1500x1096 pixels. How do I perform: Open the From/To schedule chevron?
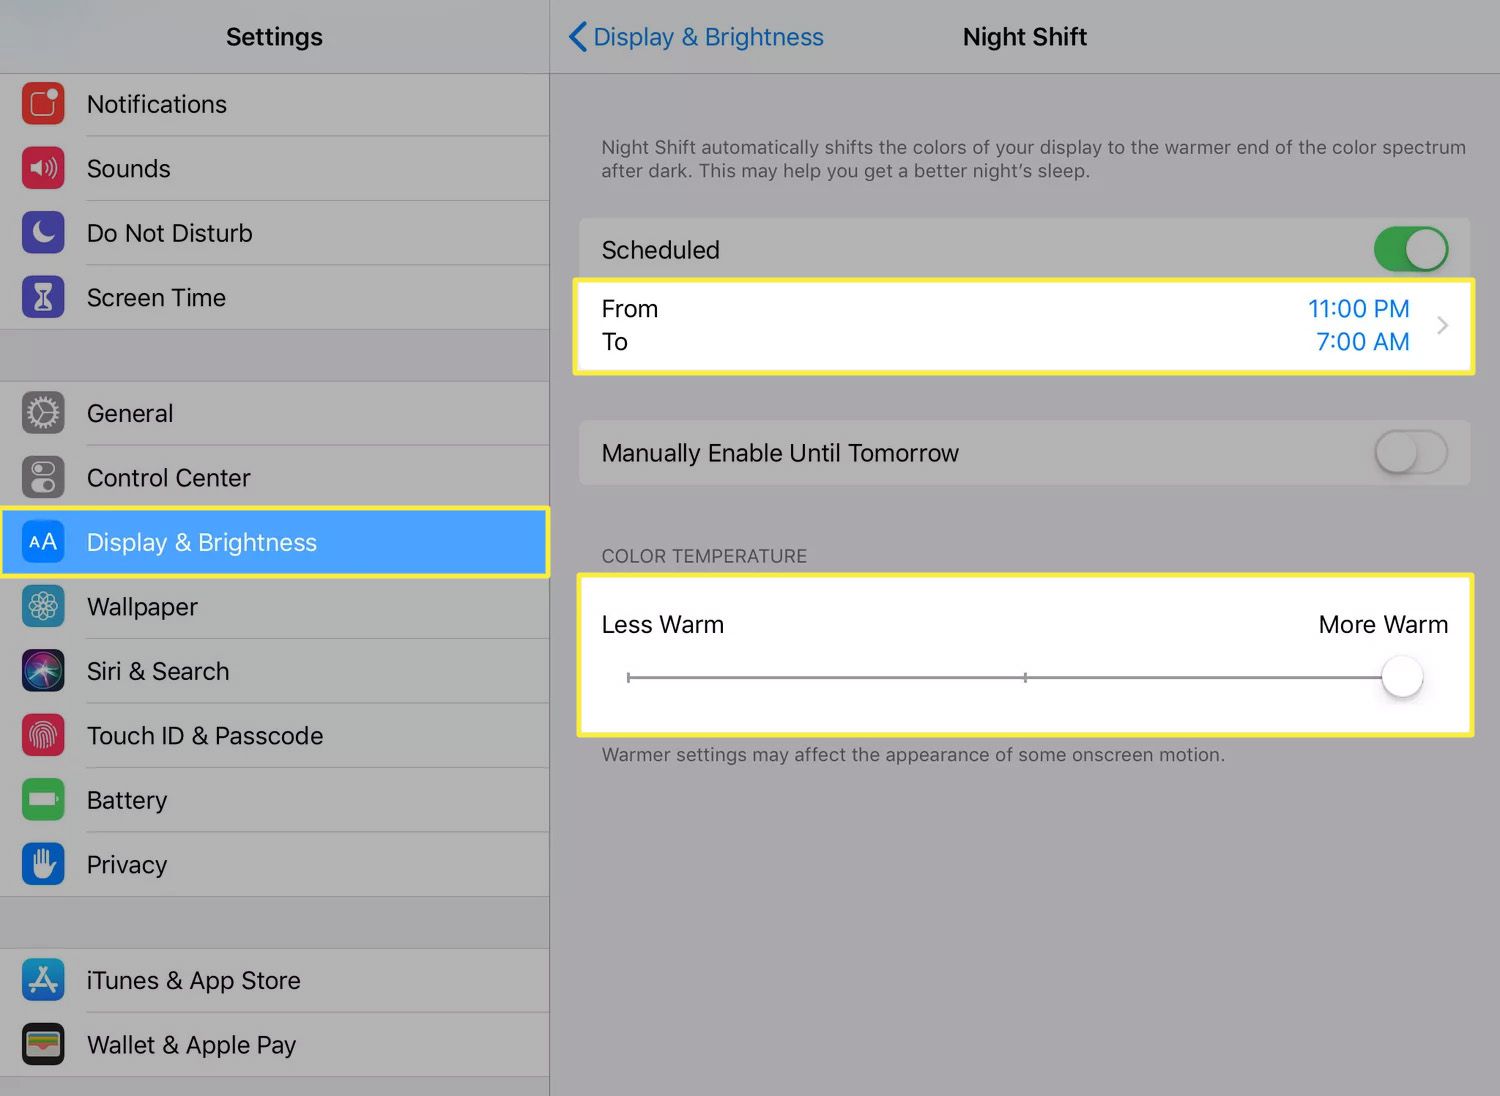click(x=1442, y=326)
